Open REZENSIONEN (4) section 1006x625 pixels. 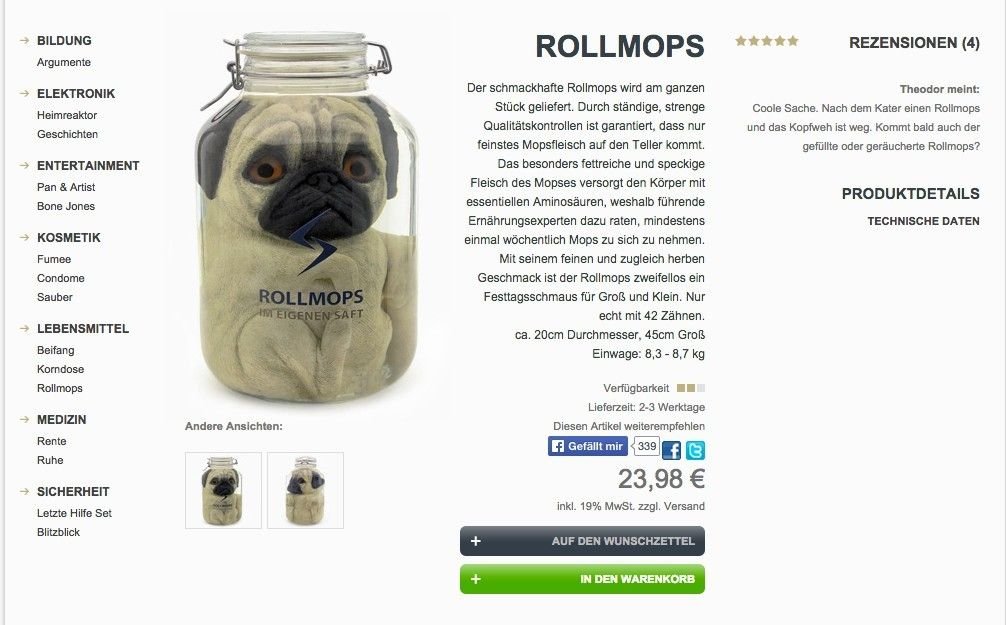pyautogui.click(x=914, y=43)
